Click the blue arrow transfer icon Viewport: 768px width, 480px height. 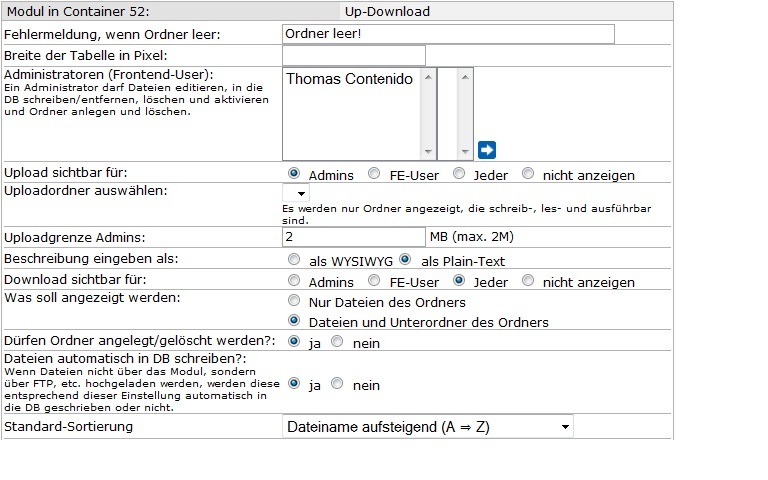click(487, 150)
